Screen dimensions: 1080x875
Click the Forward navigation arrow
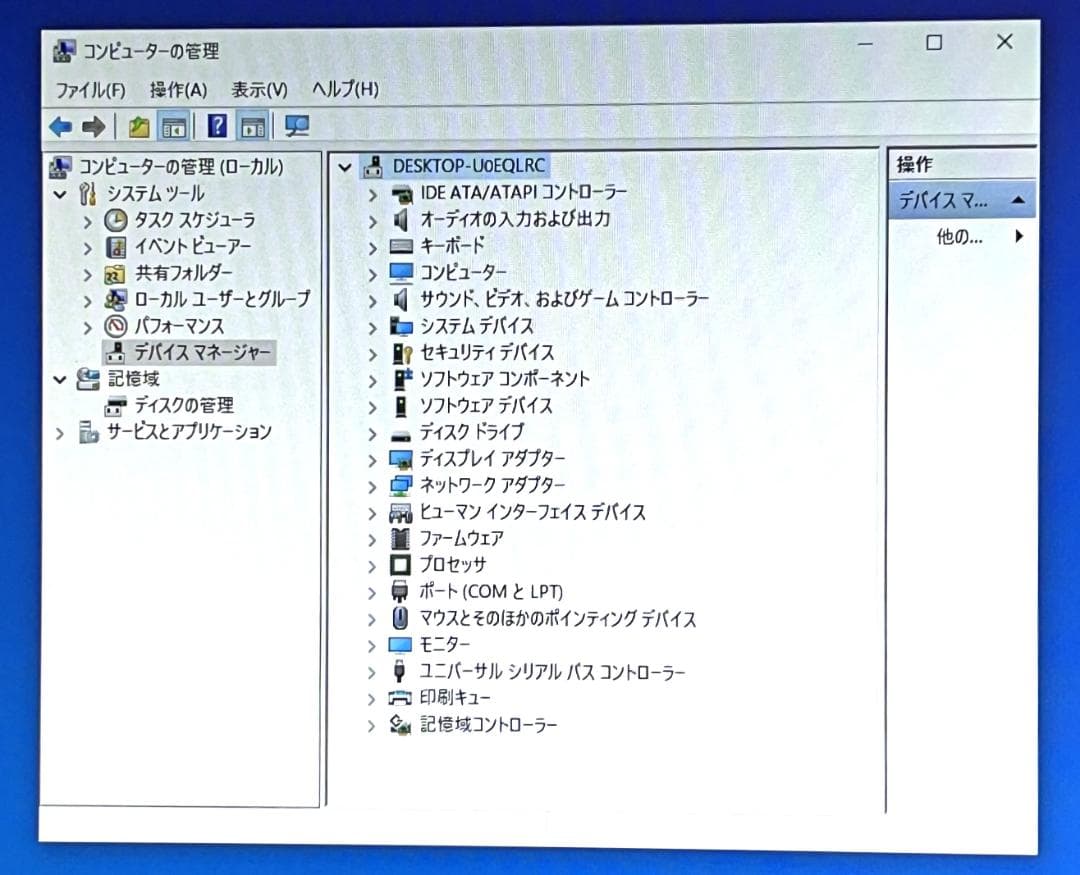click(92, 126)
